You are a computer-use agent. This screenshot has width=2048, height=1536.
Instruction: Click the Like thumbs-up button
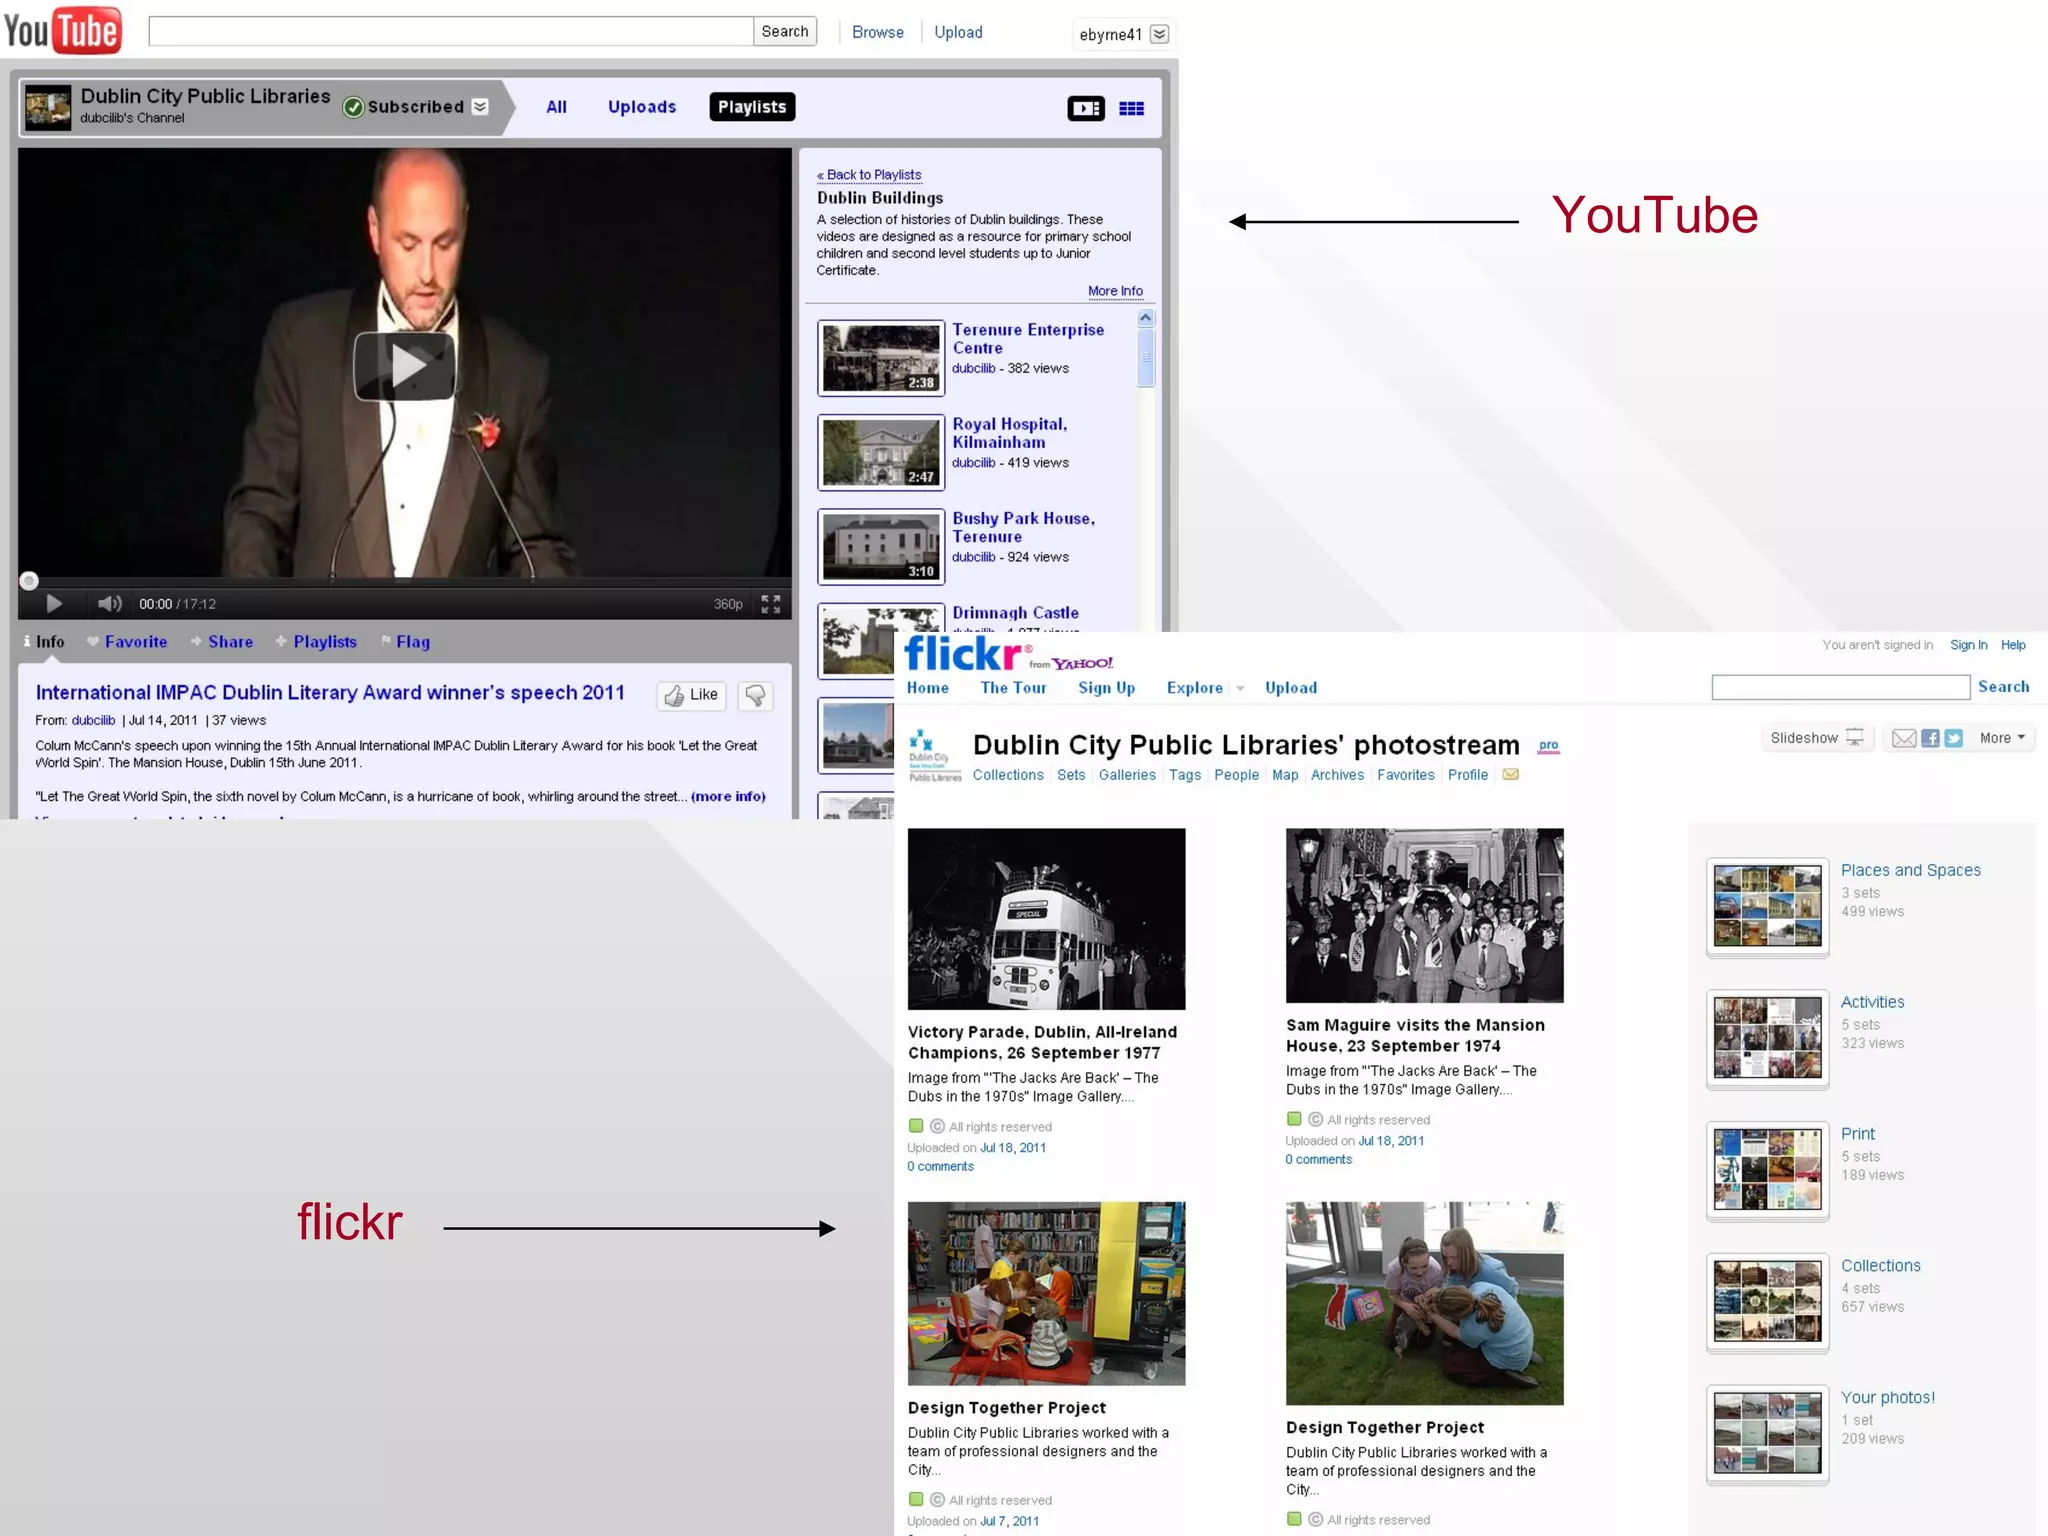click(x=691, y=695)
